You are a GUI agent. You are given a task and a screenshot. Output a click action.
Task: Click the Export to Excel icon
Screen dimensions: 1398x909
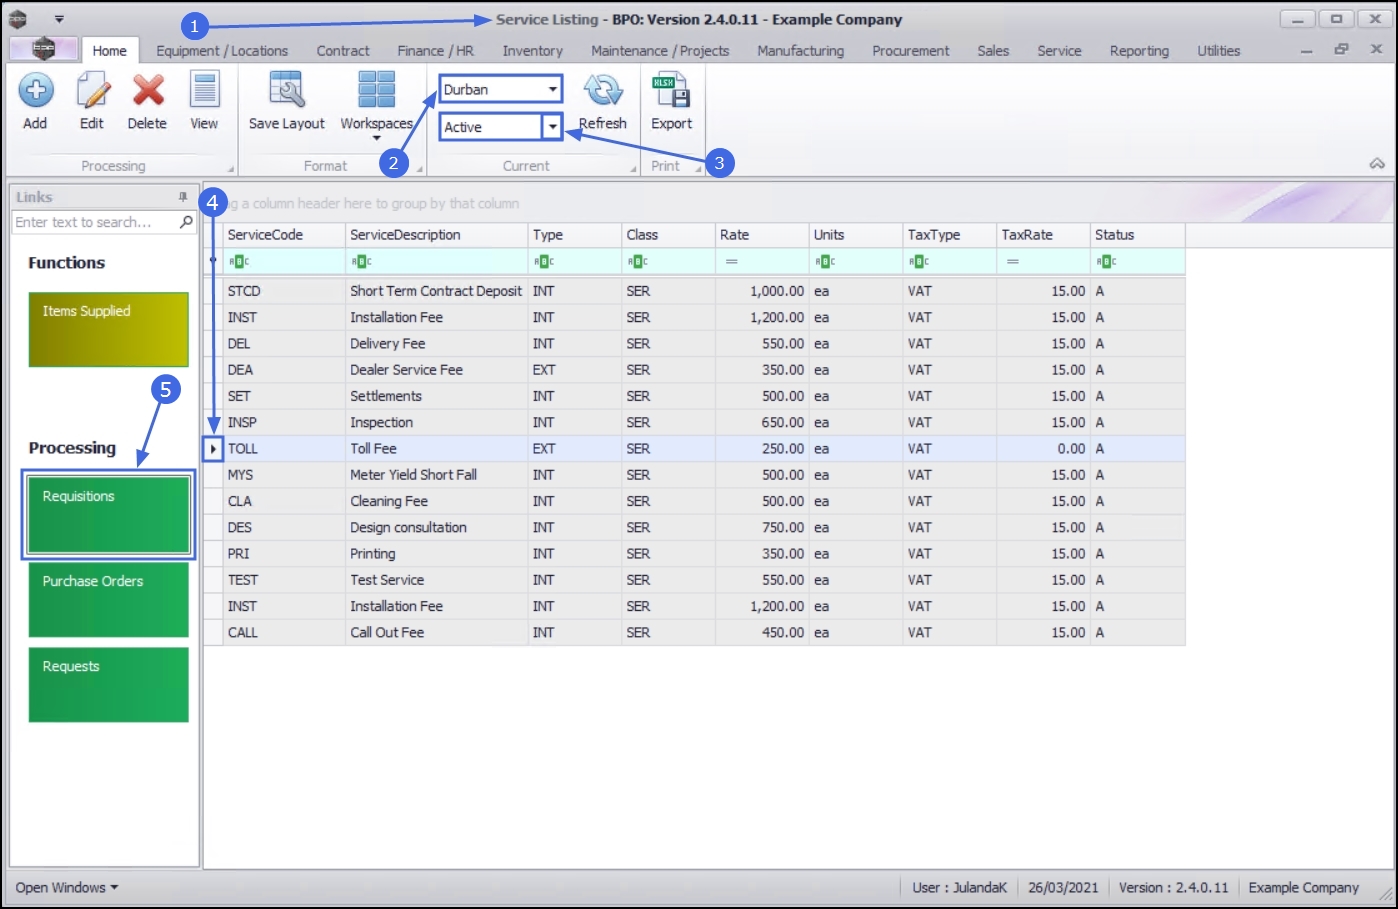671,91
